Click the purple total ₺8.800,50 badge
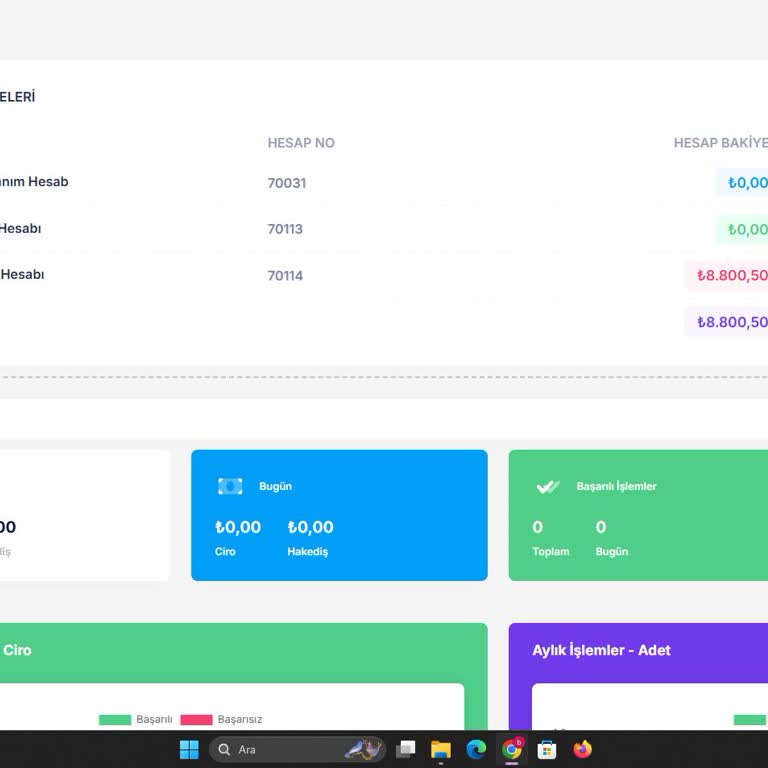 coord(730,322)
